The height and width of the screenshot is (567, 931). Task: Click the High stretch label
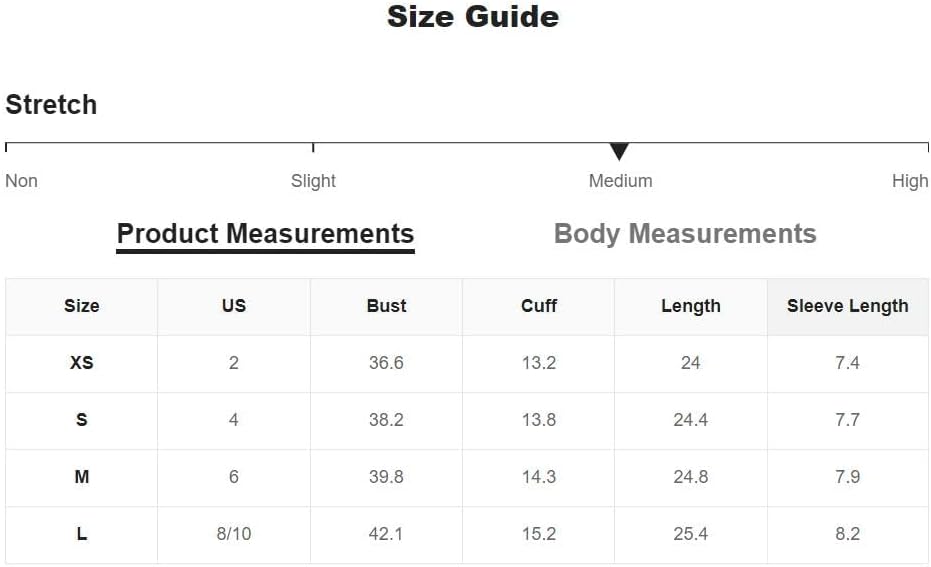pos(910,181)
